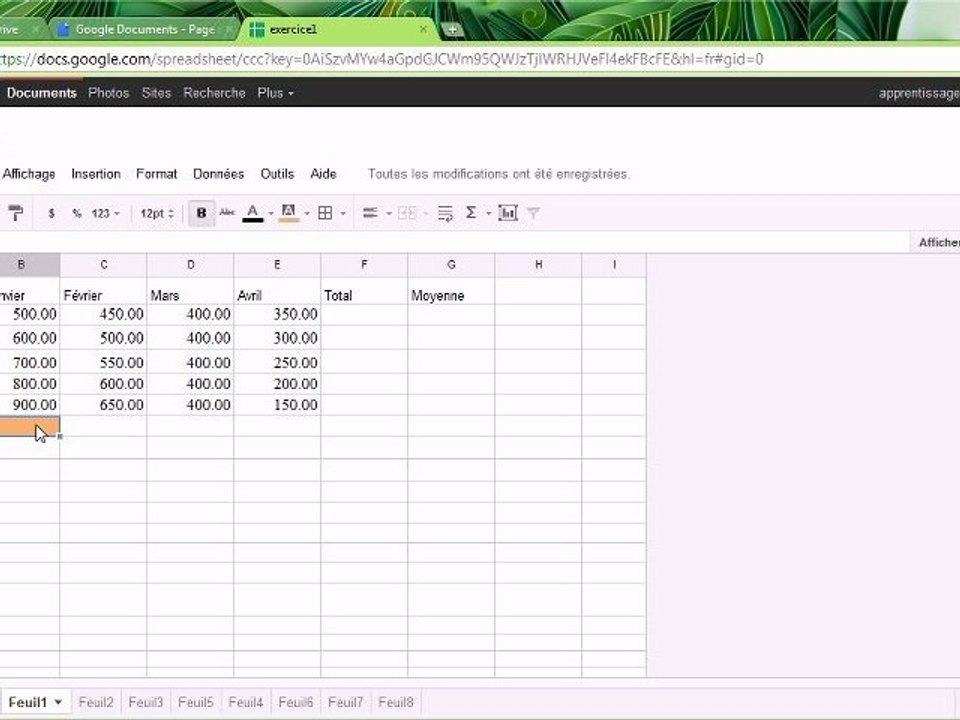Go to Documents in the top bar
The width and height of the screenshot is (960, 720).
(42, 93)
